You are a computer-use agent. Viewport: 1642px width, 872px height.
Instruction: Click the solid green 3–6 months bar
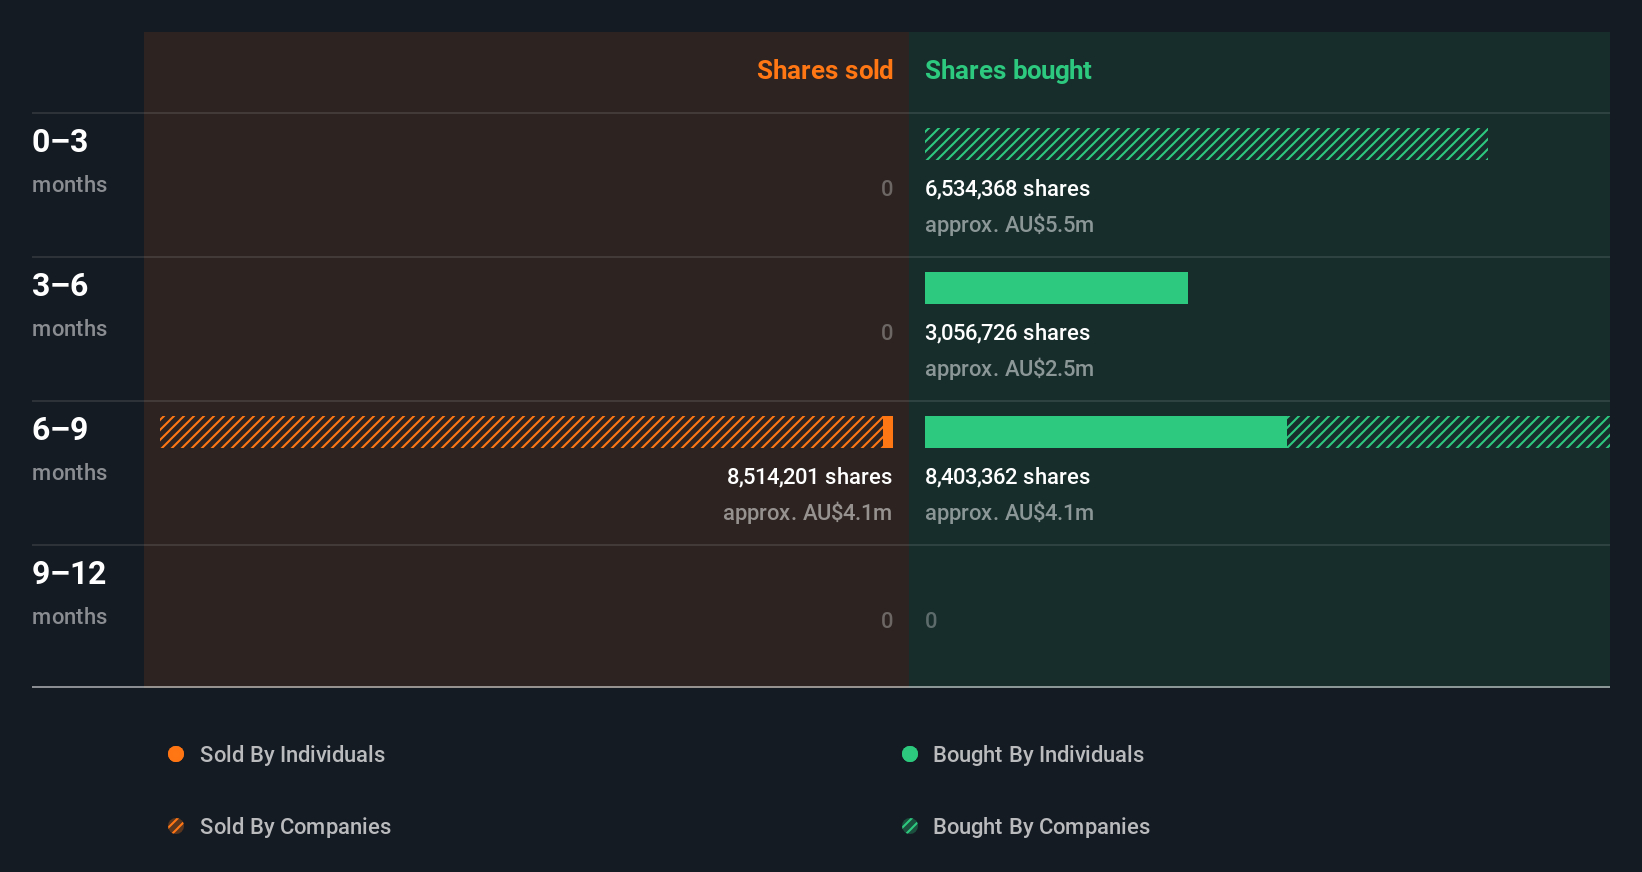coord(1056,288)
